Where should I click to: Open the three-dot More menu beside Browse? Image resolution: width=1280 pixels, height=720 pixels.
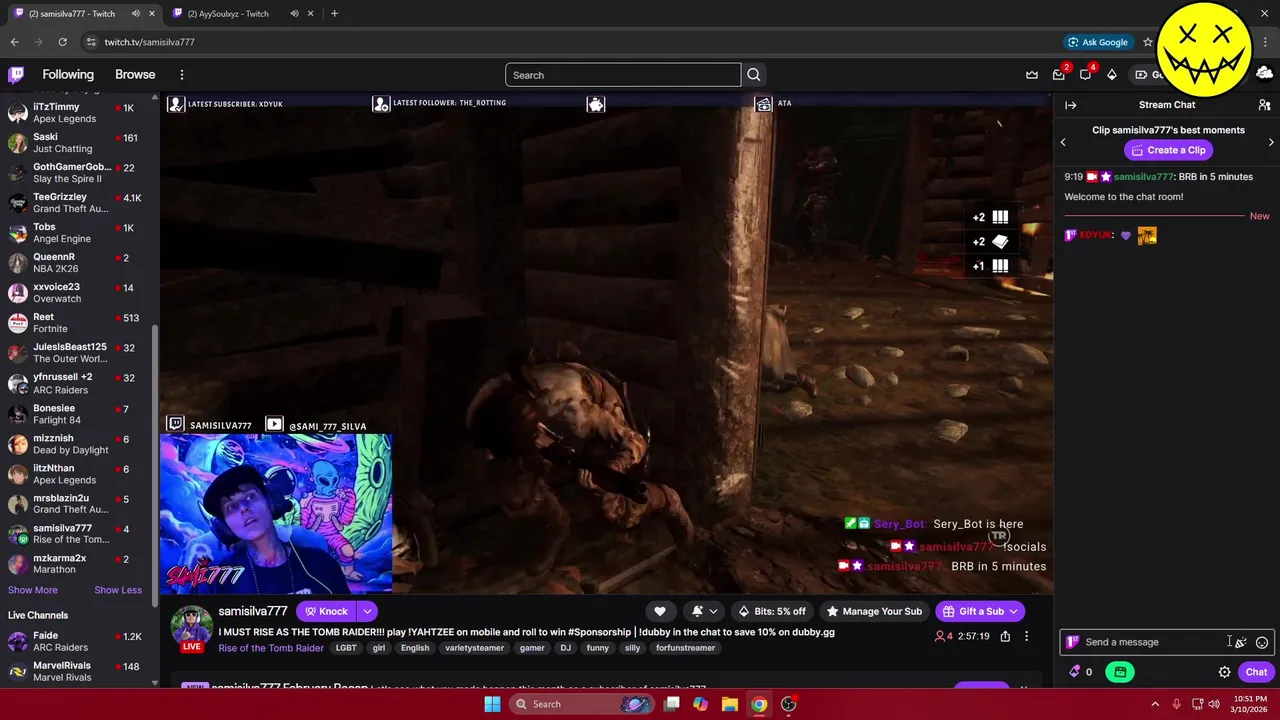coord(182,75)
